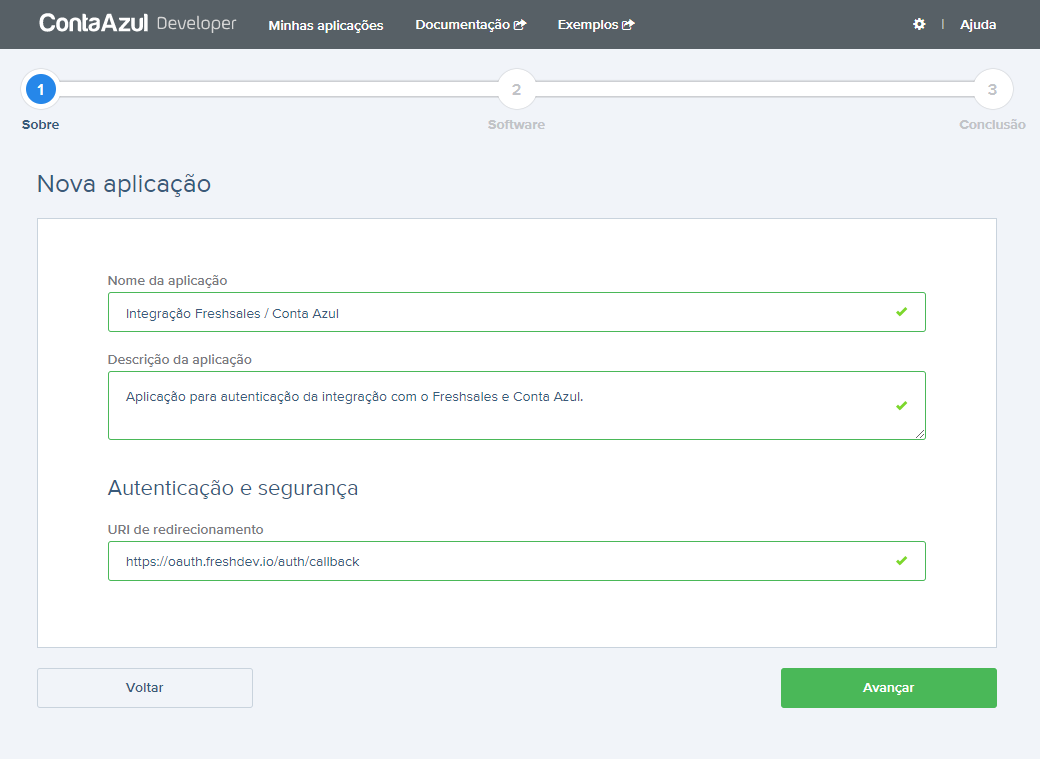
Task: Select step 3 circle Conclusão
Action: [x=992, y=89]
